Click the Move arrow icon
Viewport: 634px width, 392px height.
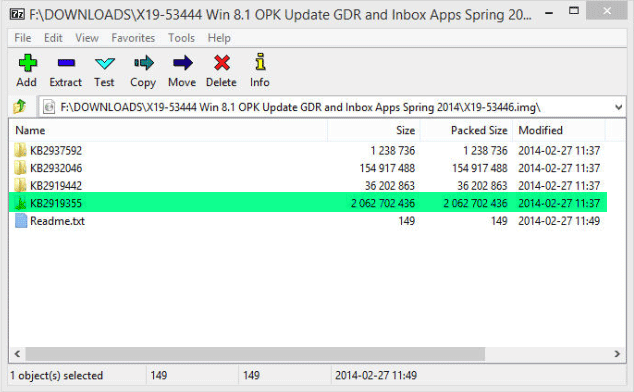[x=183, y=63]
